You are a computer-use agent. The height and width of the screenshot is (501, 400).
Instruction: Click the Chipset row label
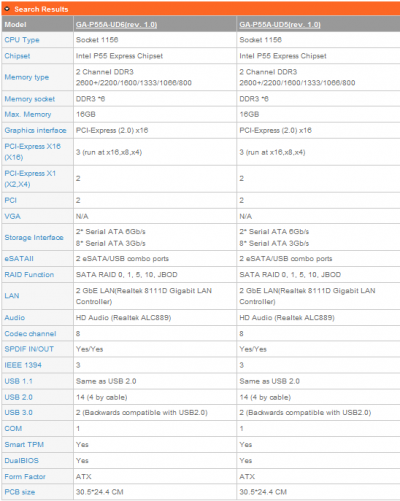(17, 56)
